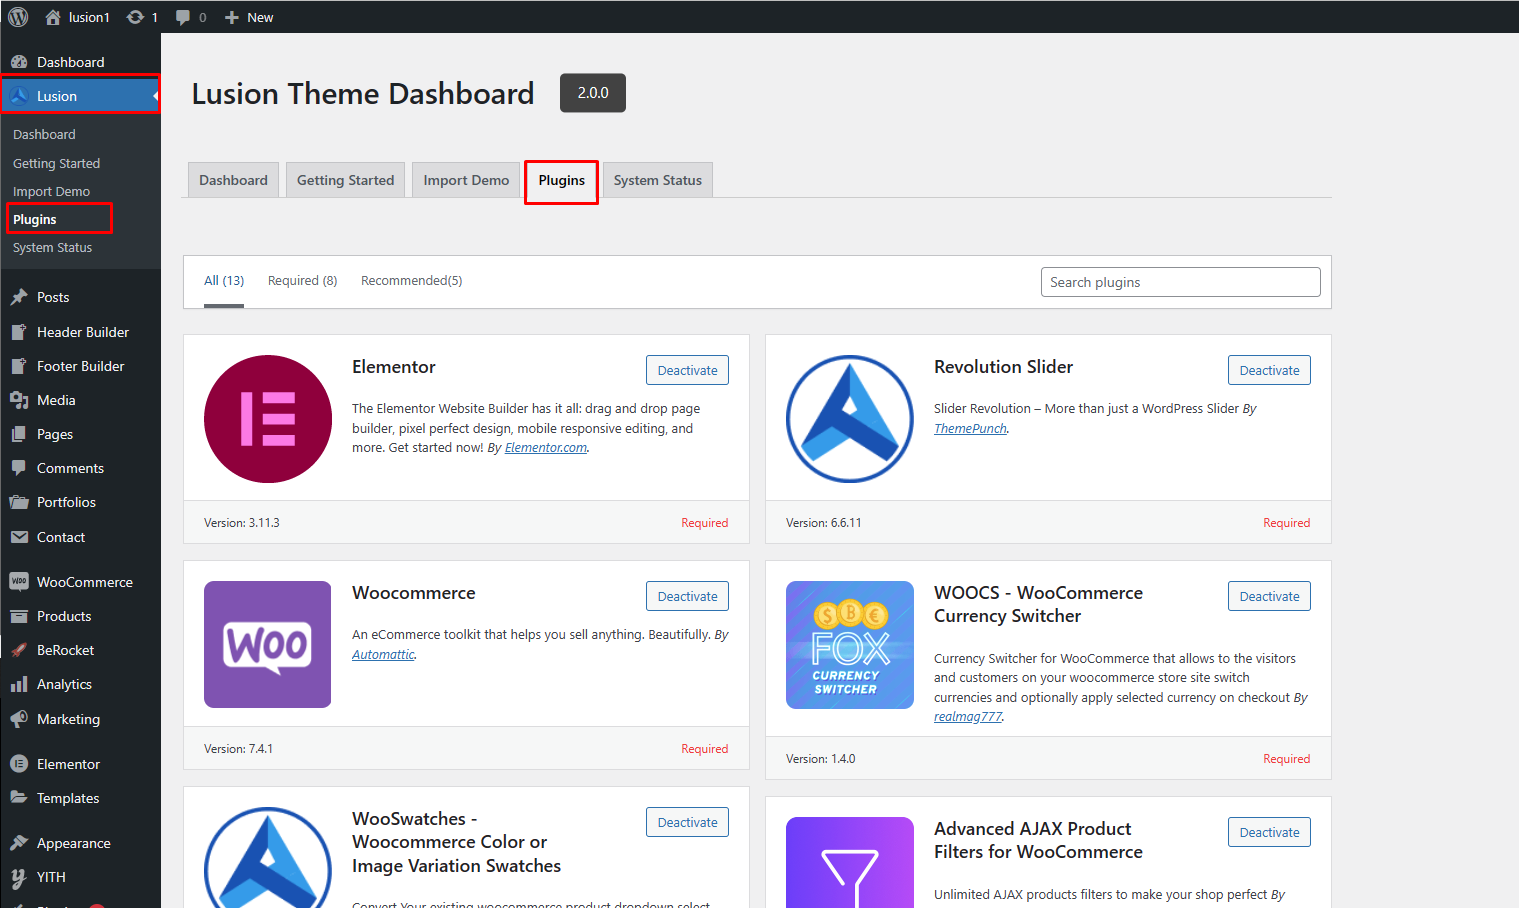This screenshot has width=1519, height=908.
Task: Click the Revolution Slider title
Action: (1004, 367)
